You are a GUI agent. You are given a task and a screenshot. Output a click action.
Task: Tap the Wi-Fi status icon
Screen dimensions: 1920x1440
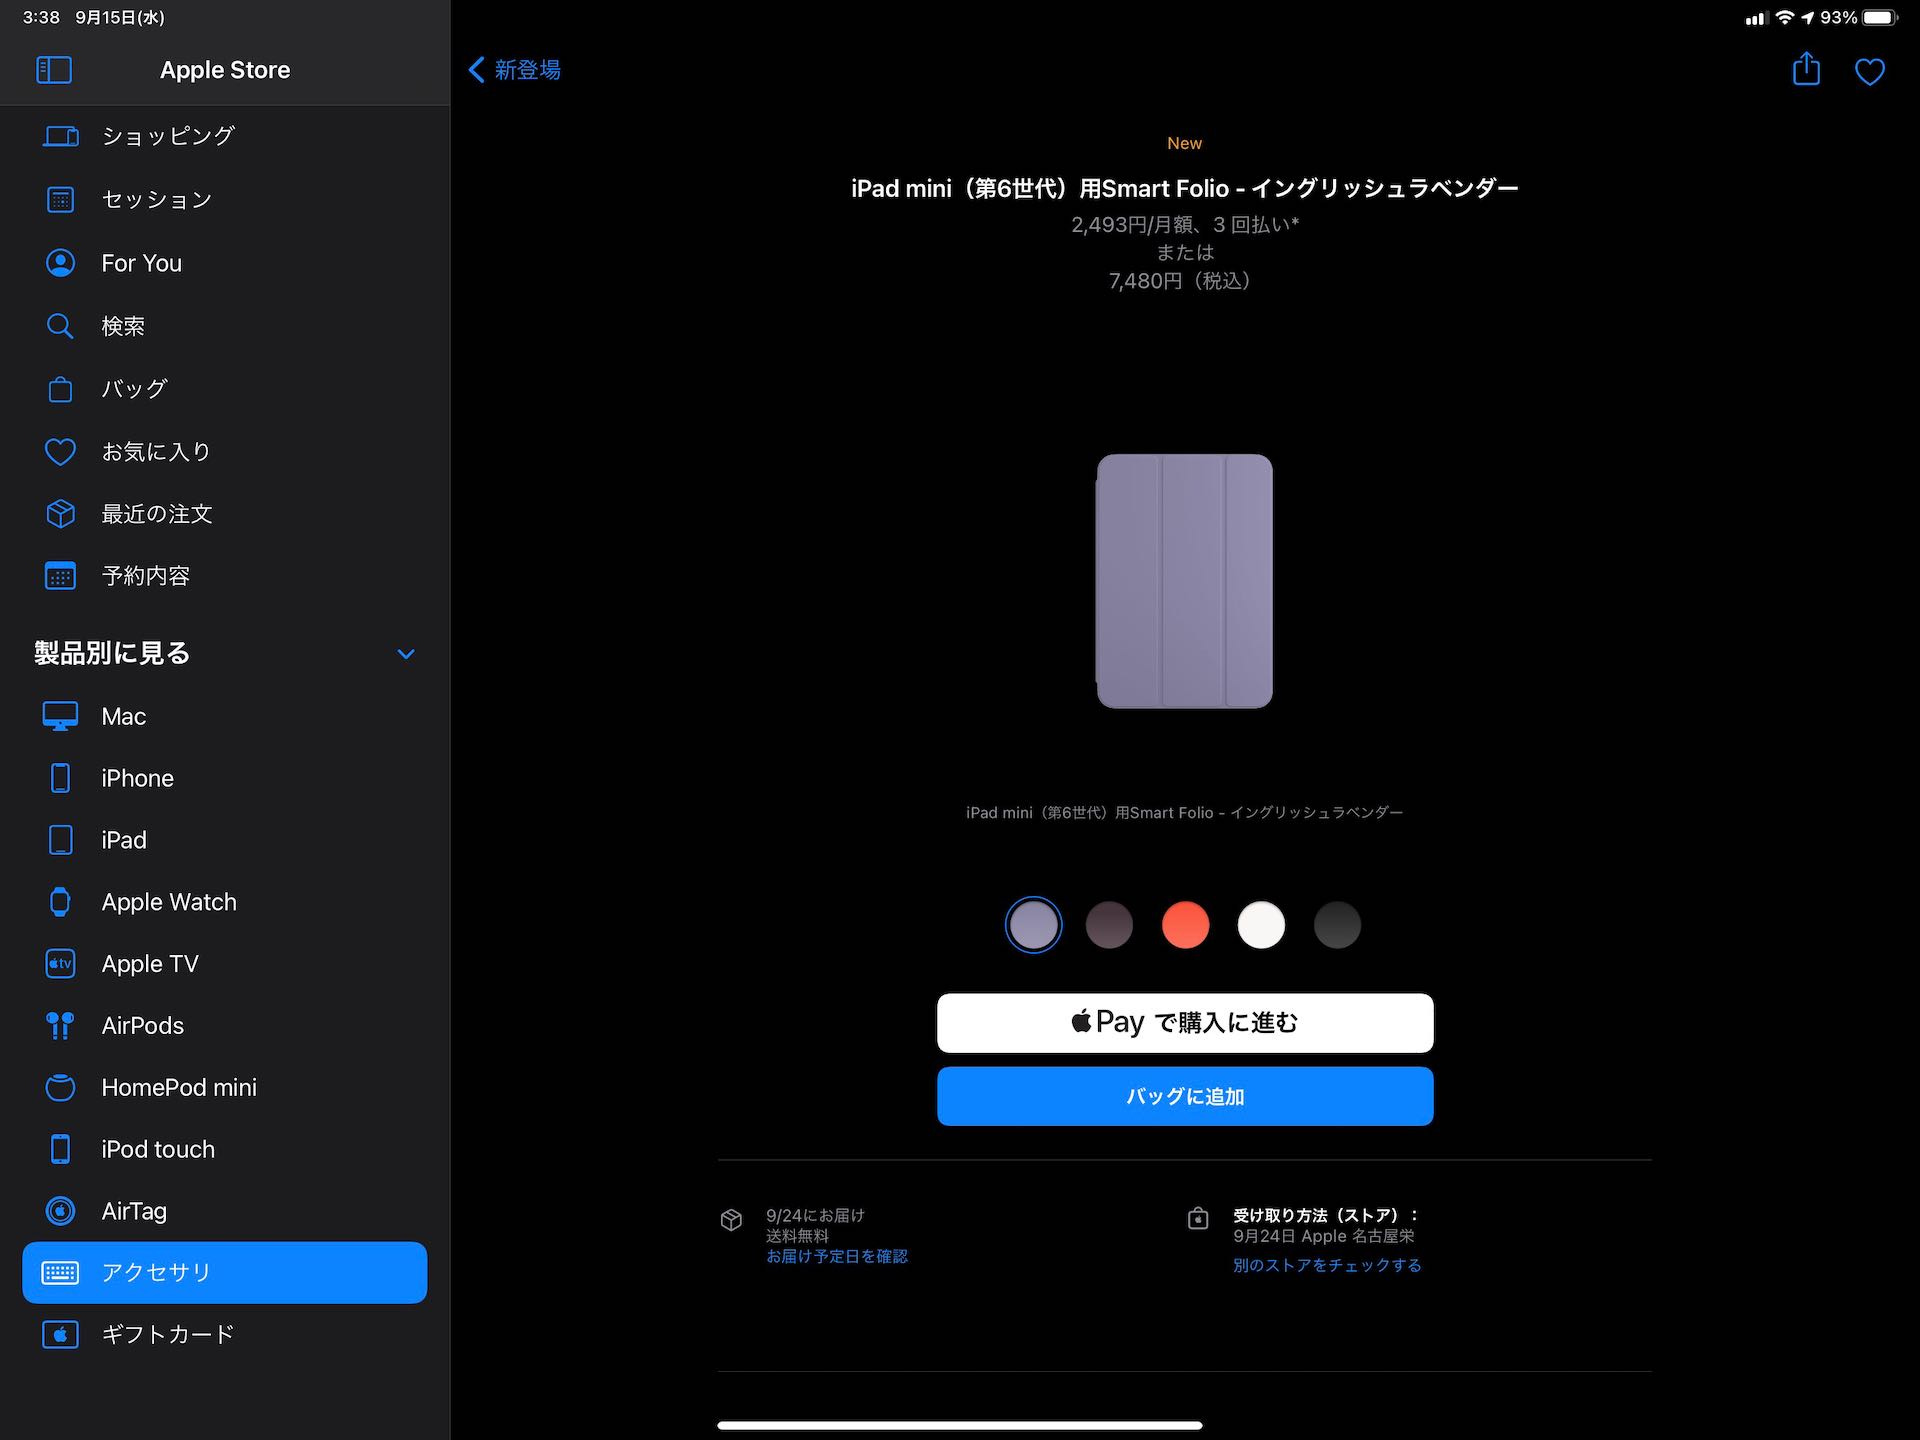[1784, 17]
